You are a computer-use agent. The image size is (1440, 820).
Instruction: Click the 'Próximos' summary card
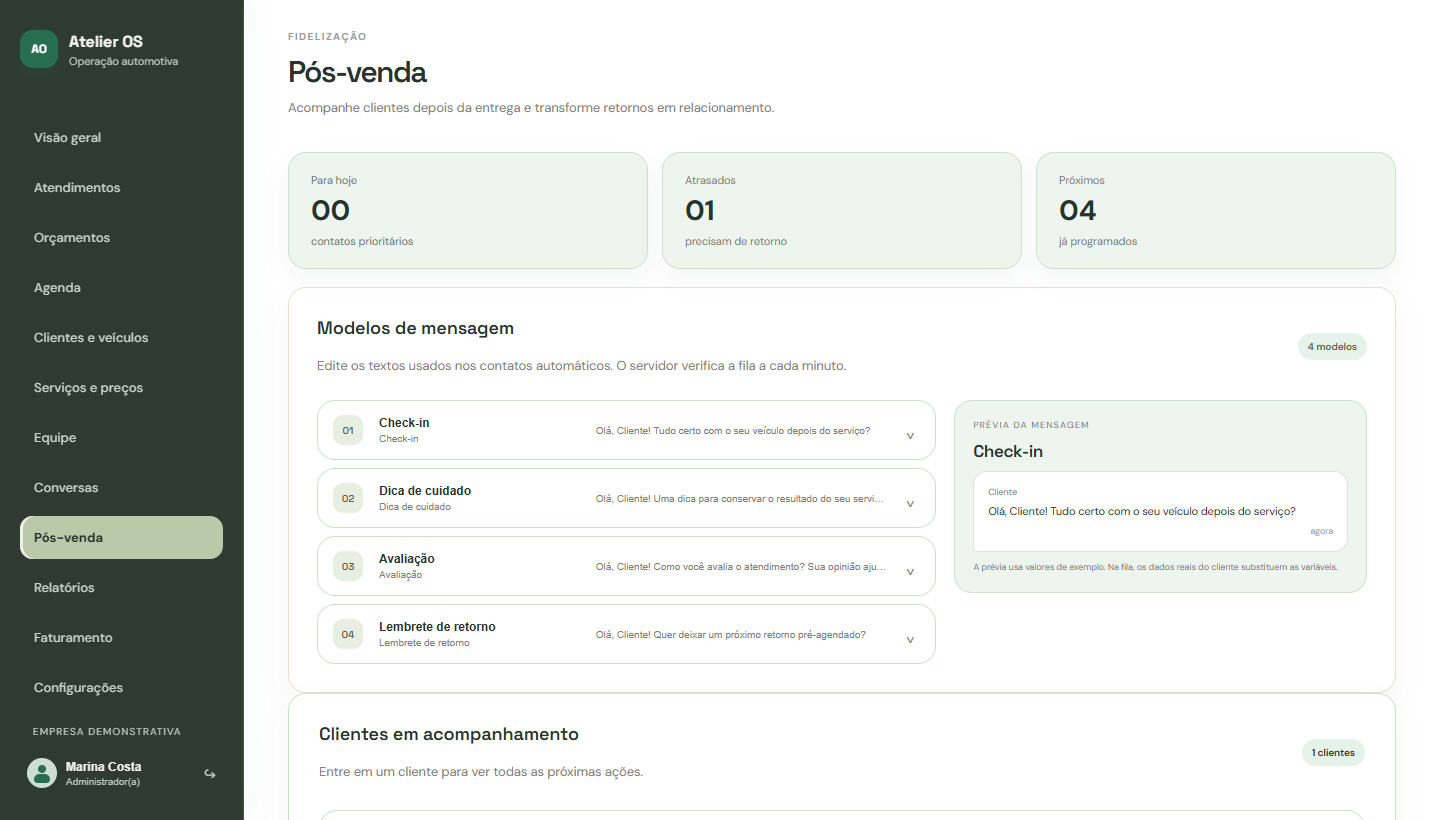(x=1216, y=211)
